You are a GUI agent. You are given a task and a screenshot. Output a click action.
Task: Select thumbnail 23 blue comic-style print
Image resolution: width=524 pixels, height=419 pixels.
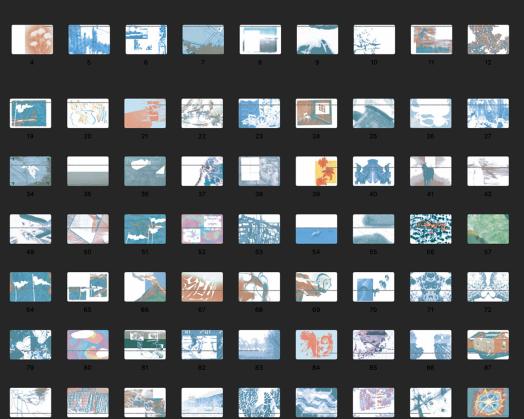(259, 113)
